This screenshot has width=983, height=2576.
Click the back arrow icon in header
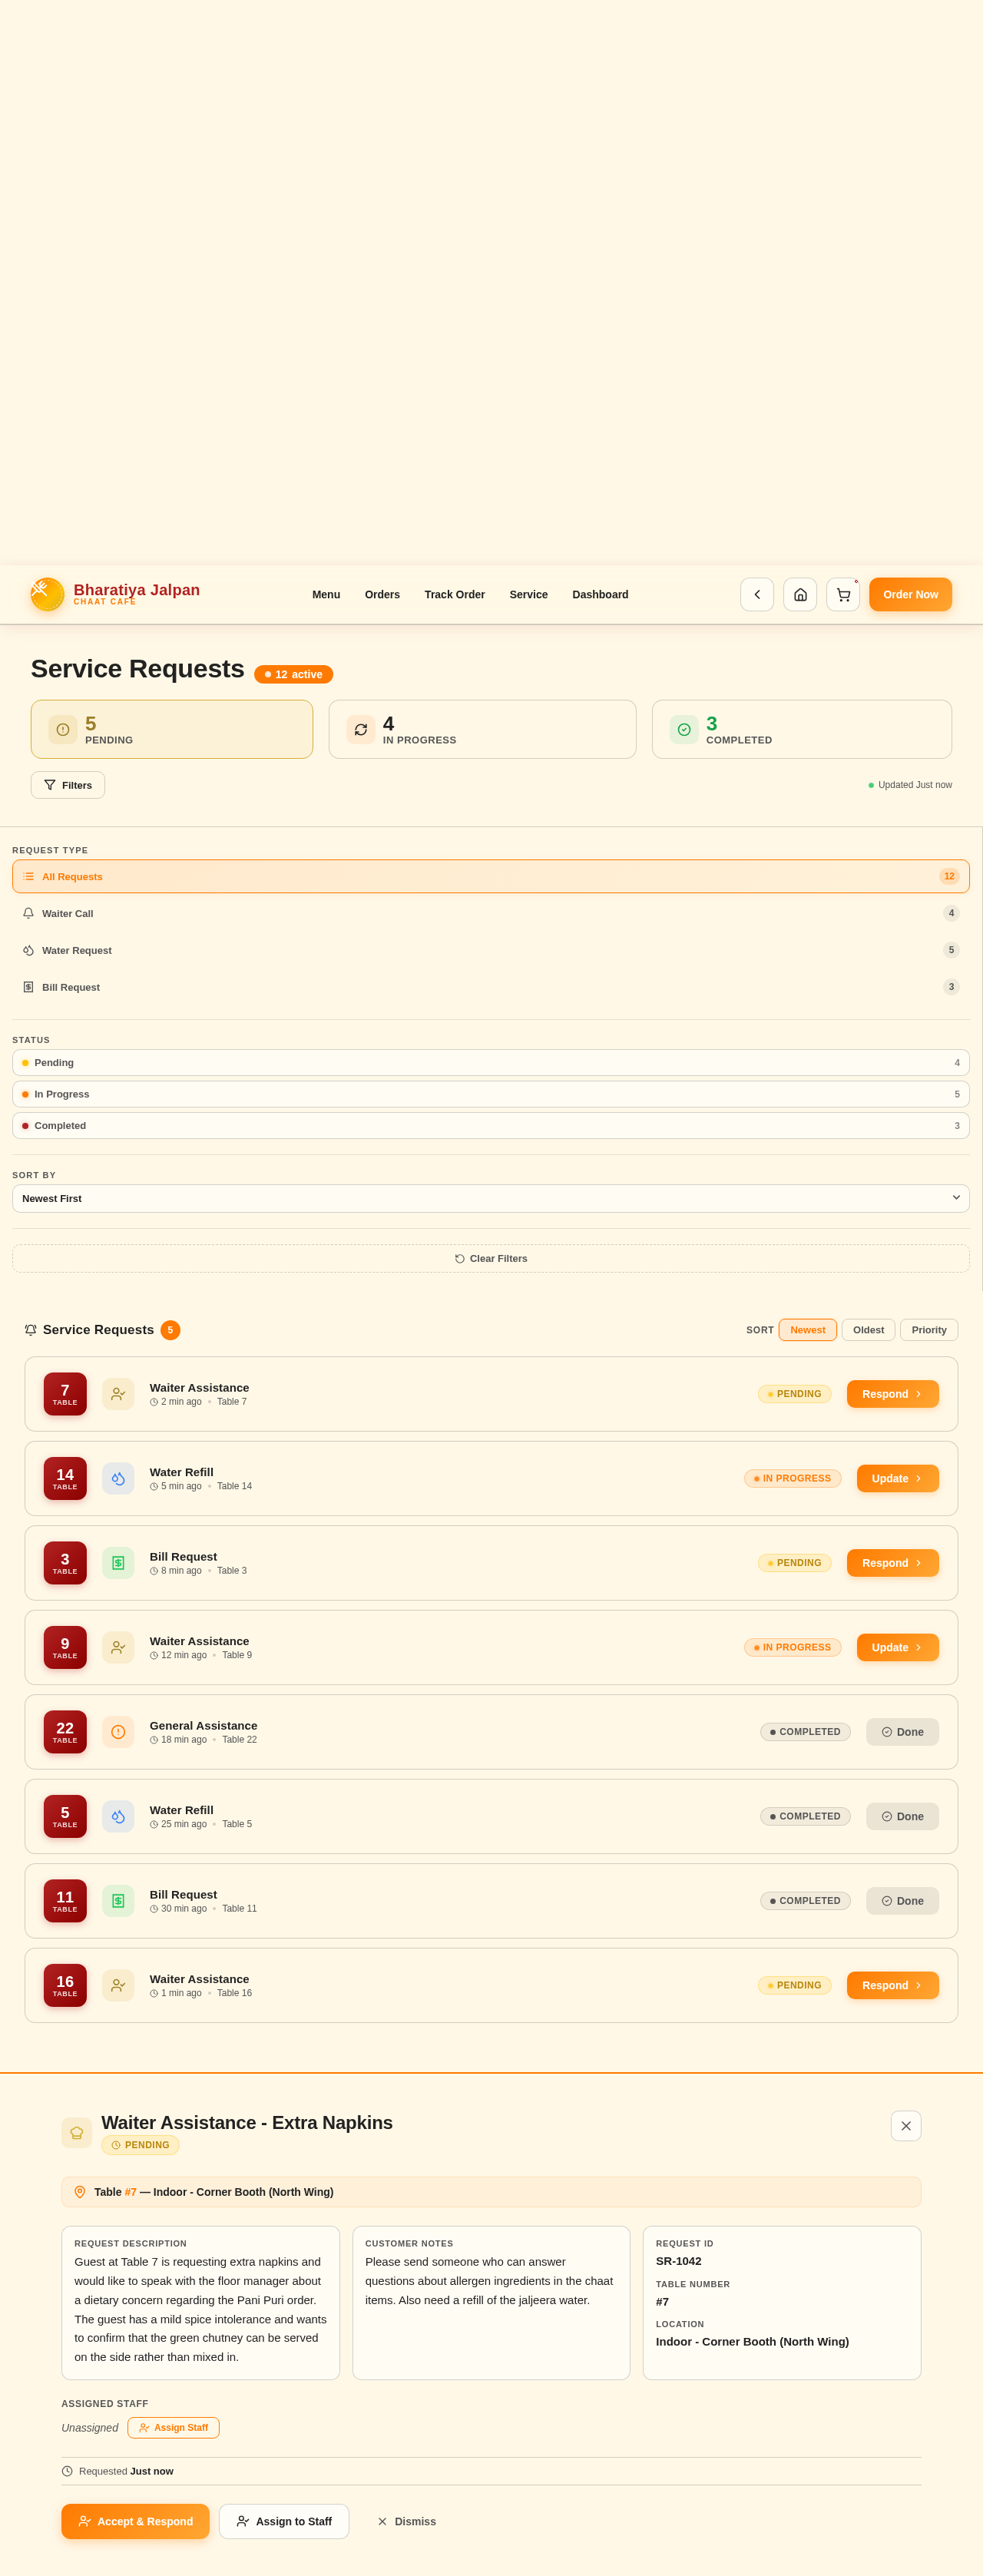click(757, 594)
